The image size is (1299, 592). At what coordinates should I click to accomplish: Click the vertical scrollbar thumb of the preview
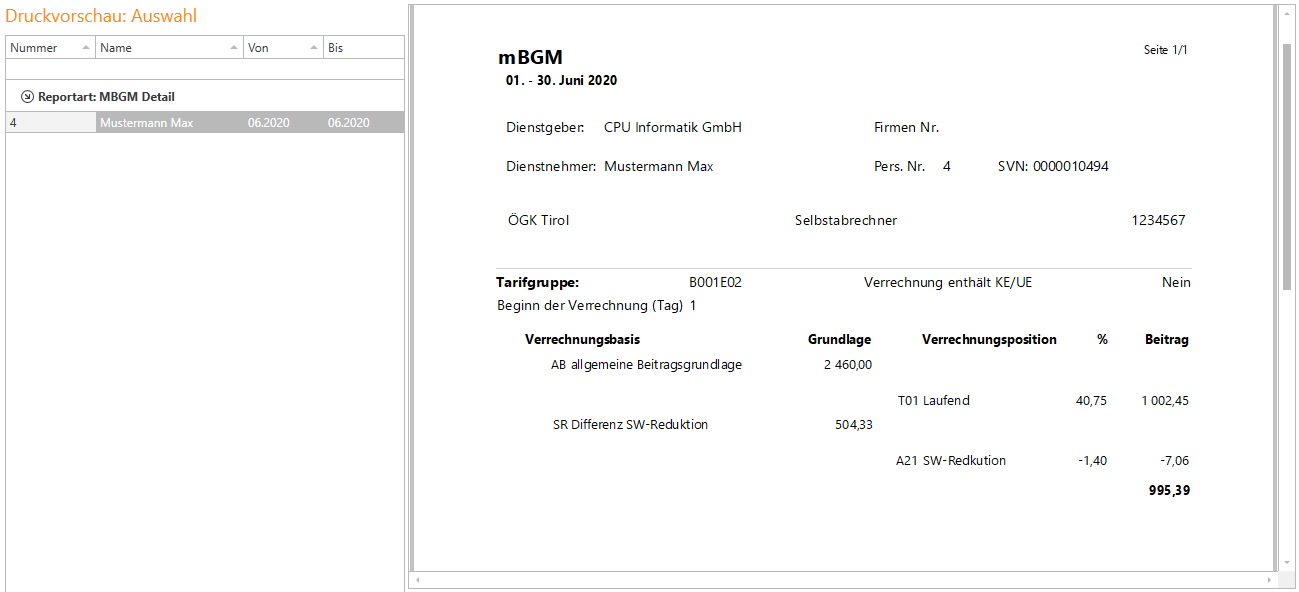1287,167
